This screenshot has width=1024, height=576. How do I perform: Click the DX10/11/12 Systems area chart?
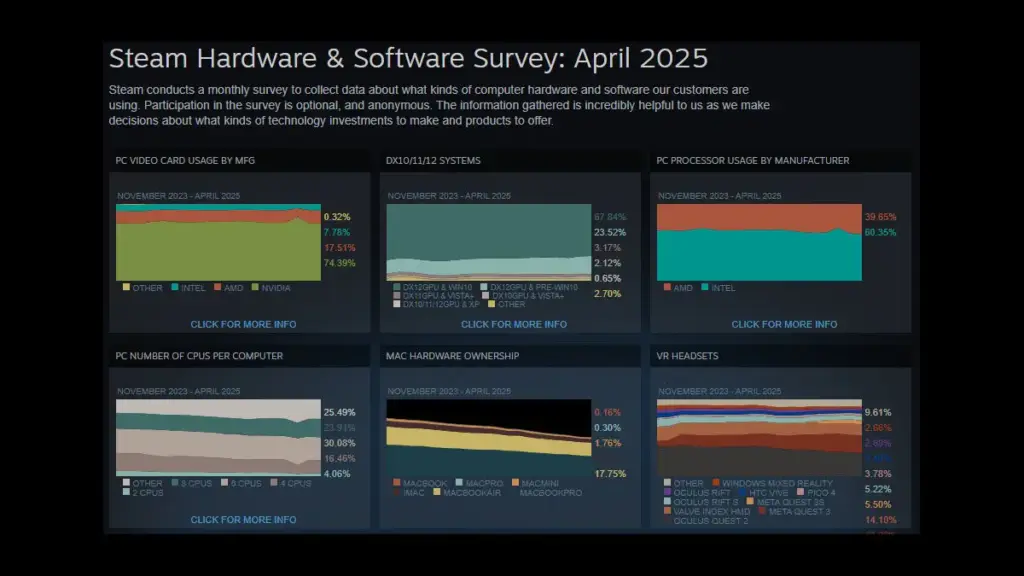488,242
